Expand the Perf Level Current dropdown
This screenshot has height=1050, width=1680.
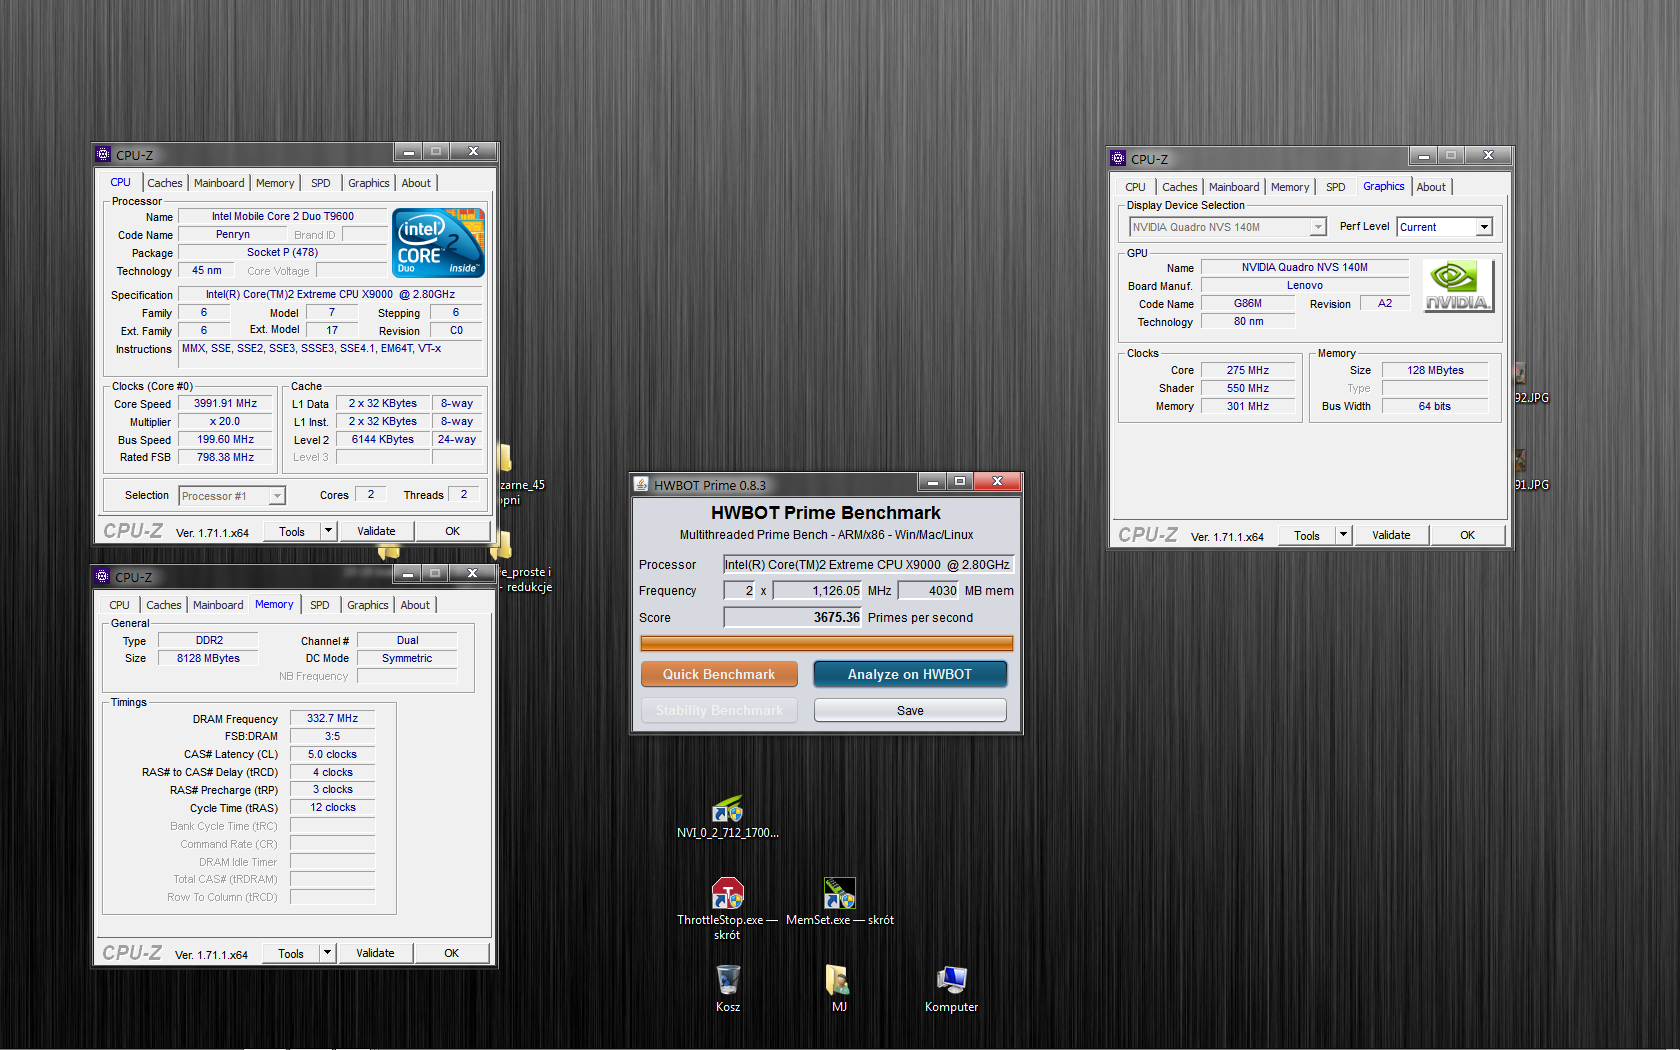point(1444,227)
